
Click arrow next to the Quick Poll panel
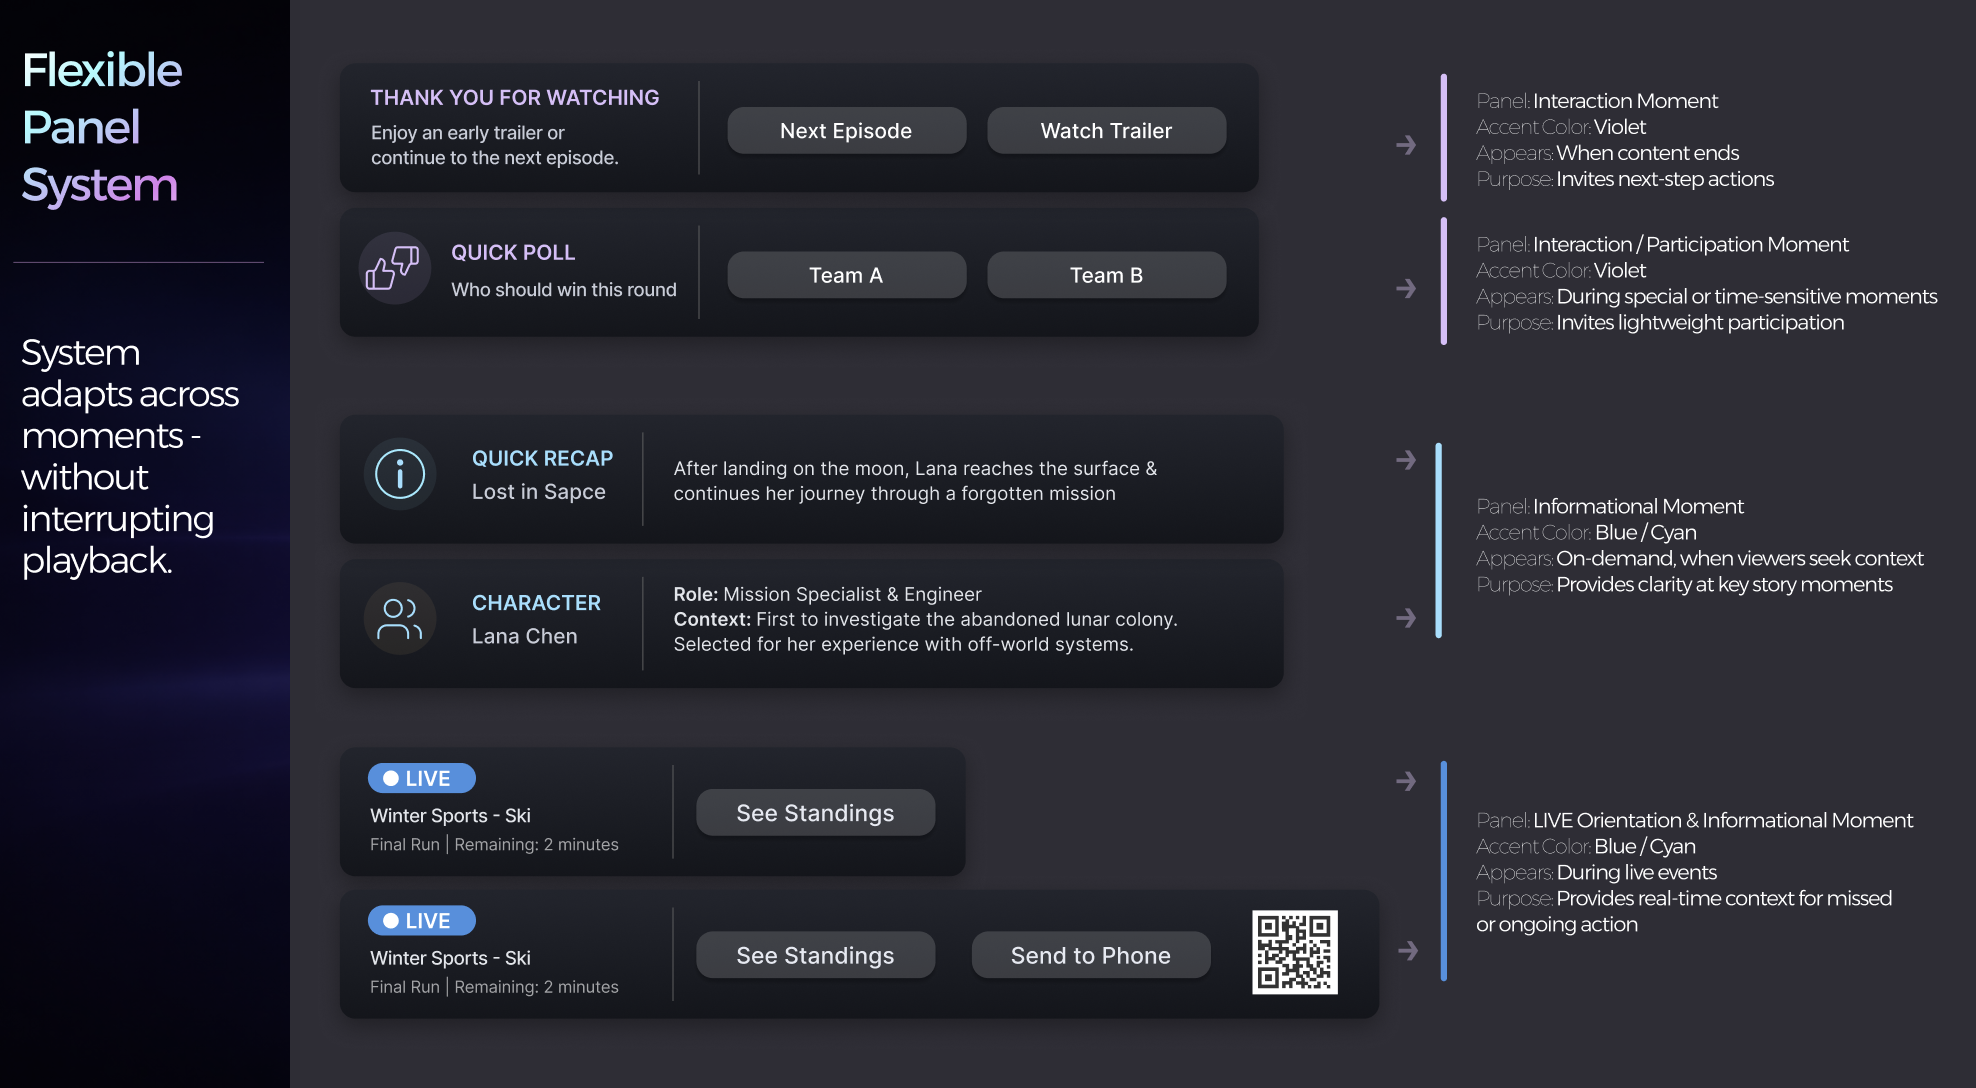pos(1406,289)
